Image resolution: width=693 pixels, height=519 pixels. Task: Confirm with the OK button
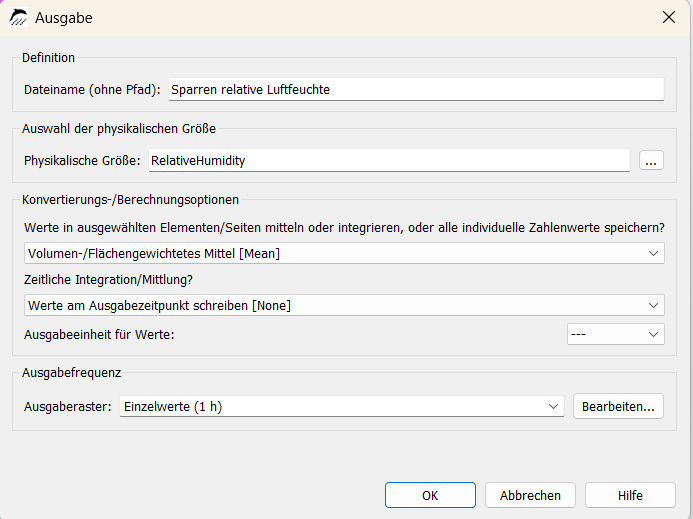430,495
